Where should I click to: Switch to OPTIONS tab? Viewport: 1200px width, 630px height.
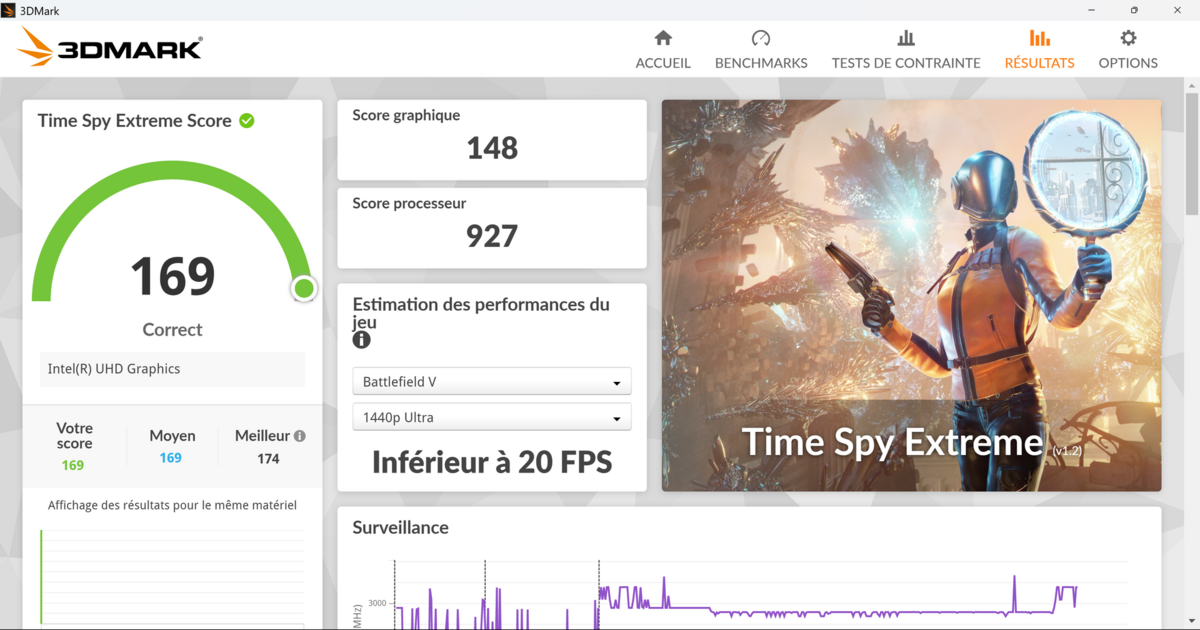tap(1128, 62)
